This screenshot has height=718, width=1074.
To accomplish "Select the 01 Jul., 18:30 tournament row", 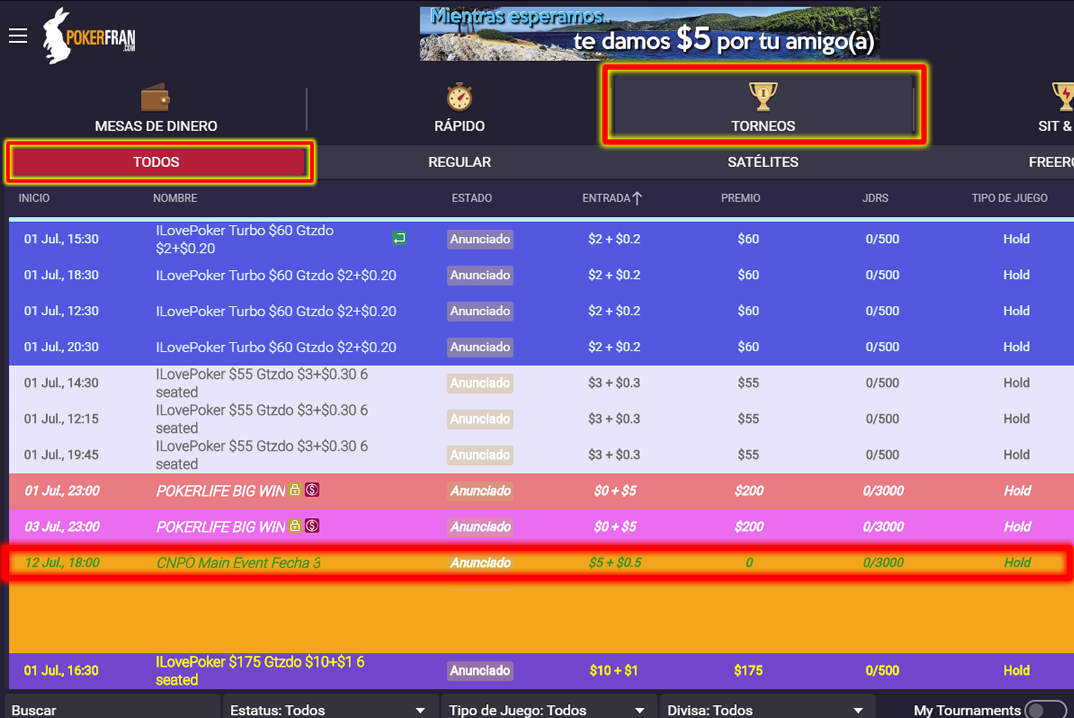I will point(541,275).
